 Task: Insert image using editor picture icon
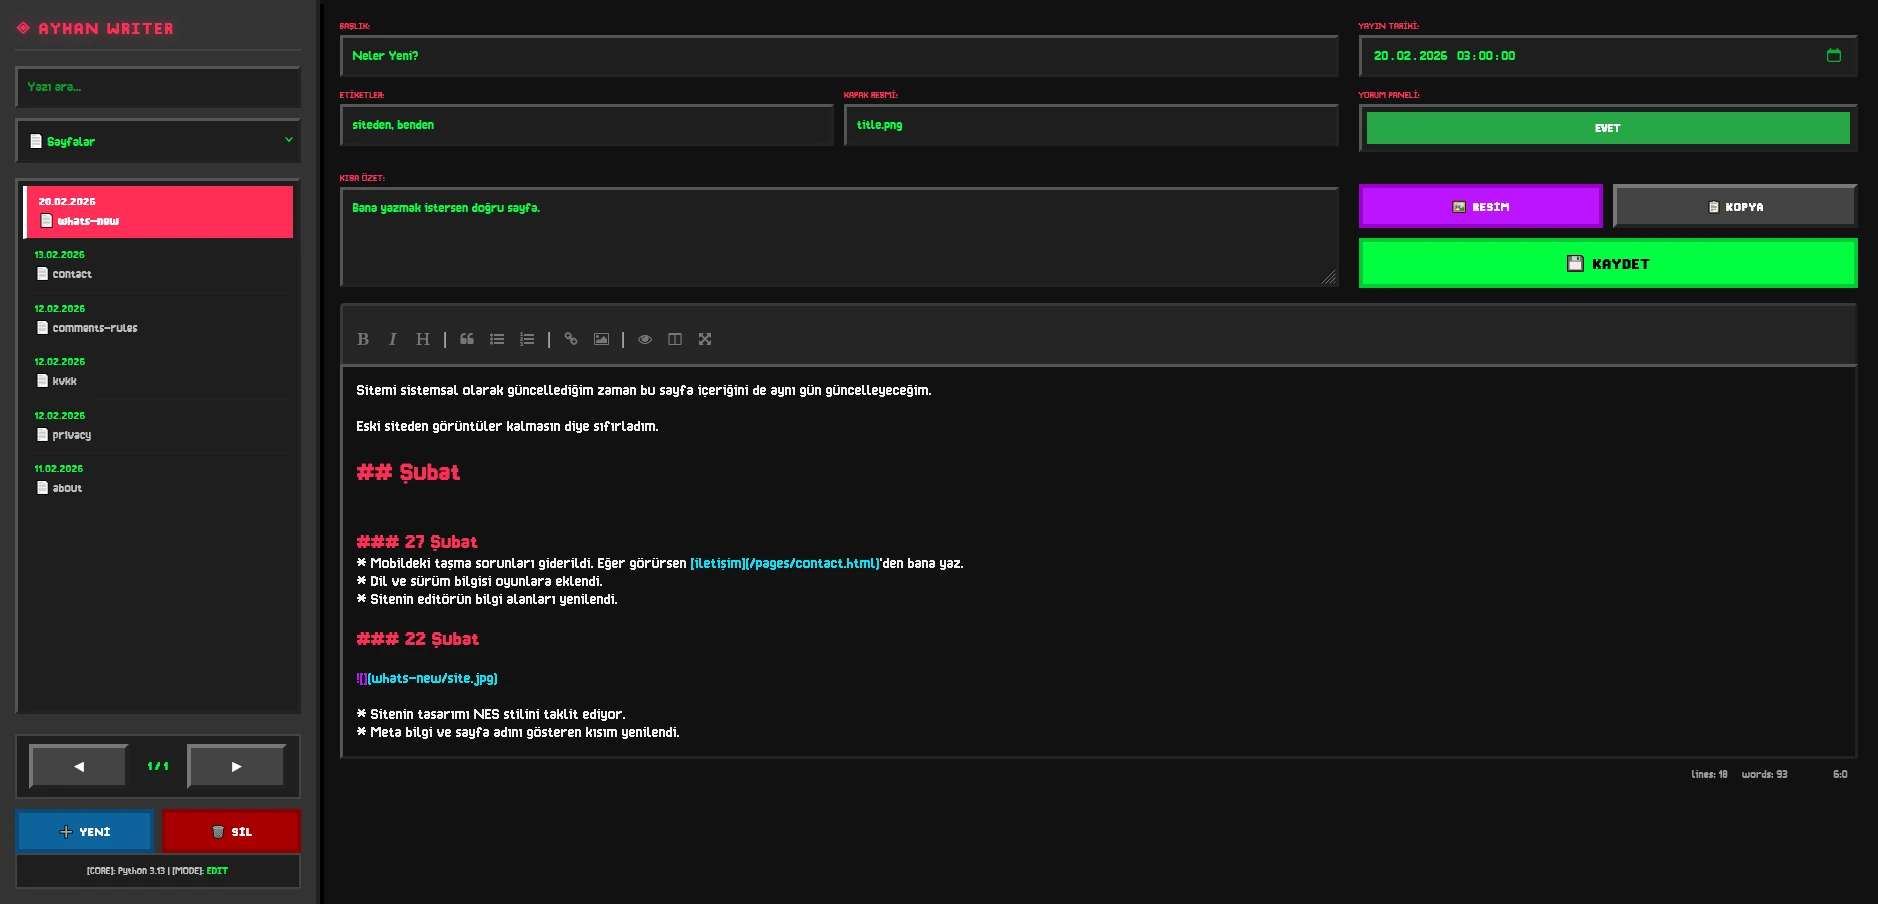(x=601, y=339)
